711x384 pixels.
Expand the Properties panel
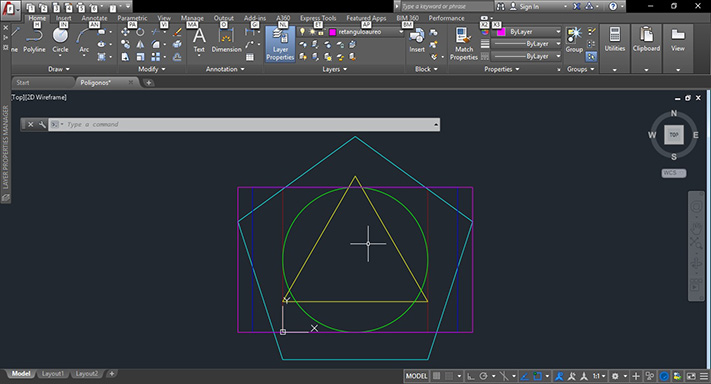tap(502, 69)
